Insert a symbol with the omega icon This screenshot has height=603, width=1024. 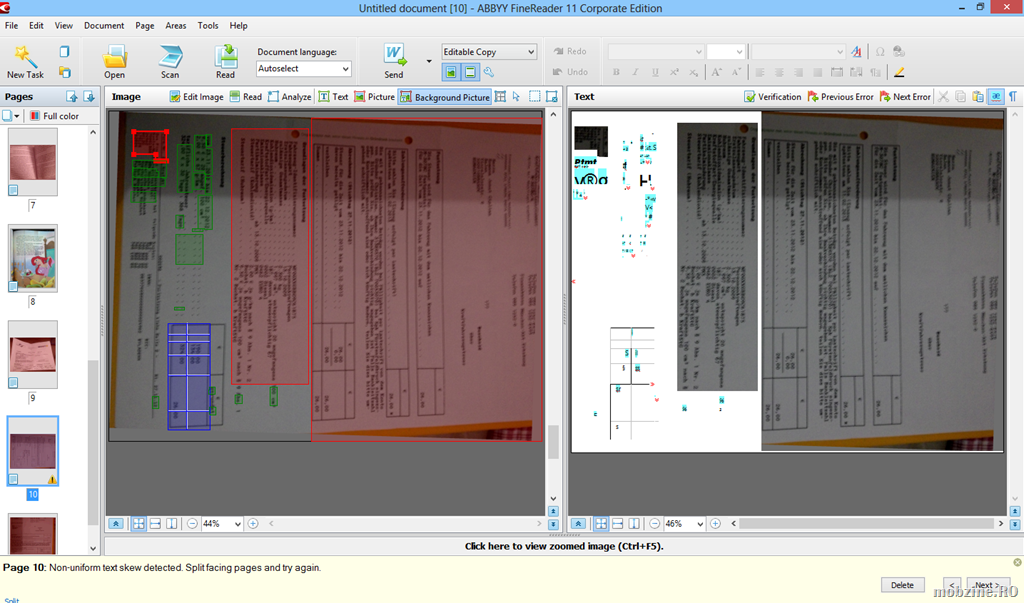click(x=880, y=52)
